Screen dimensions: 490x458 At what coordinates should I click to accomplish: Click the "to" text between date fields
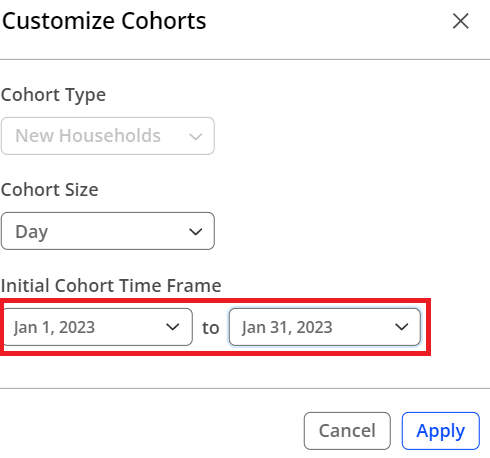tap(211, 328)
